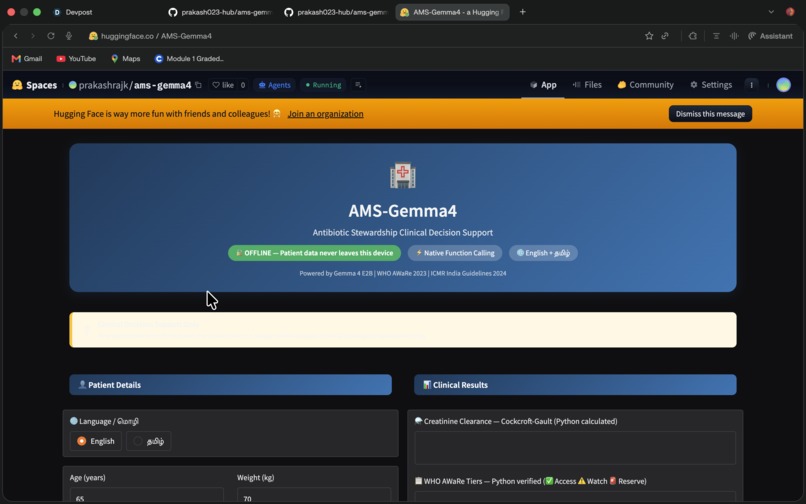Expand the tab list chevron
Screen dimensions: 806x504
coord(771,12)
